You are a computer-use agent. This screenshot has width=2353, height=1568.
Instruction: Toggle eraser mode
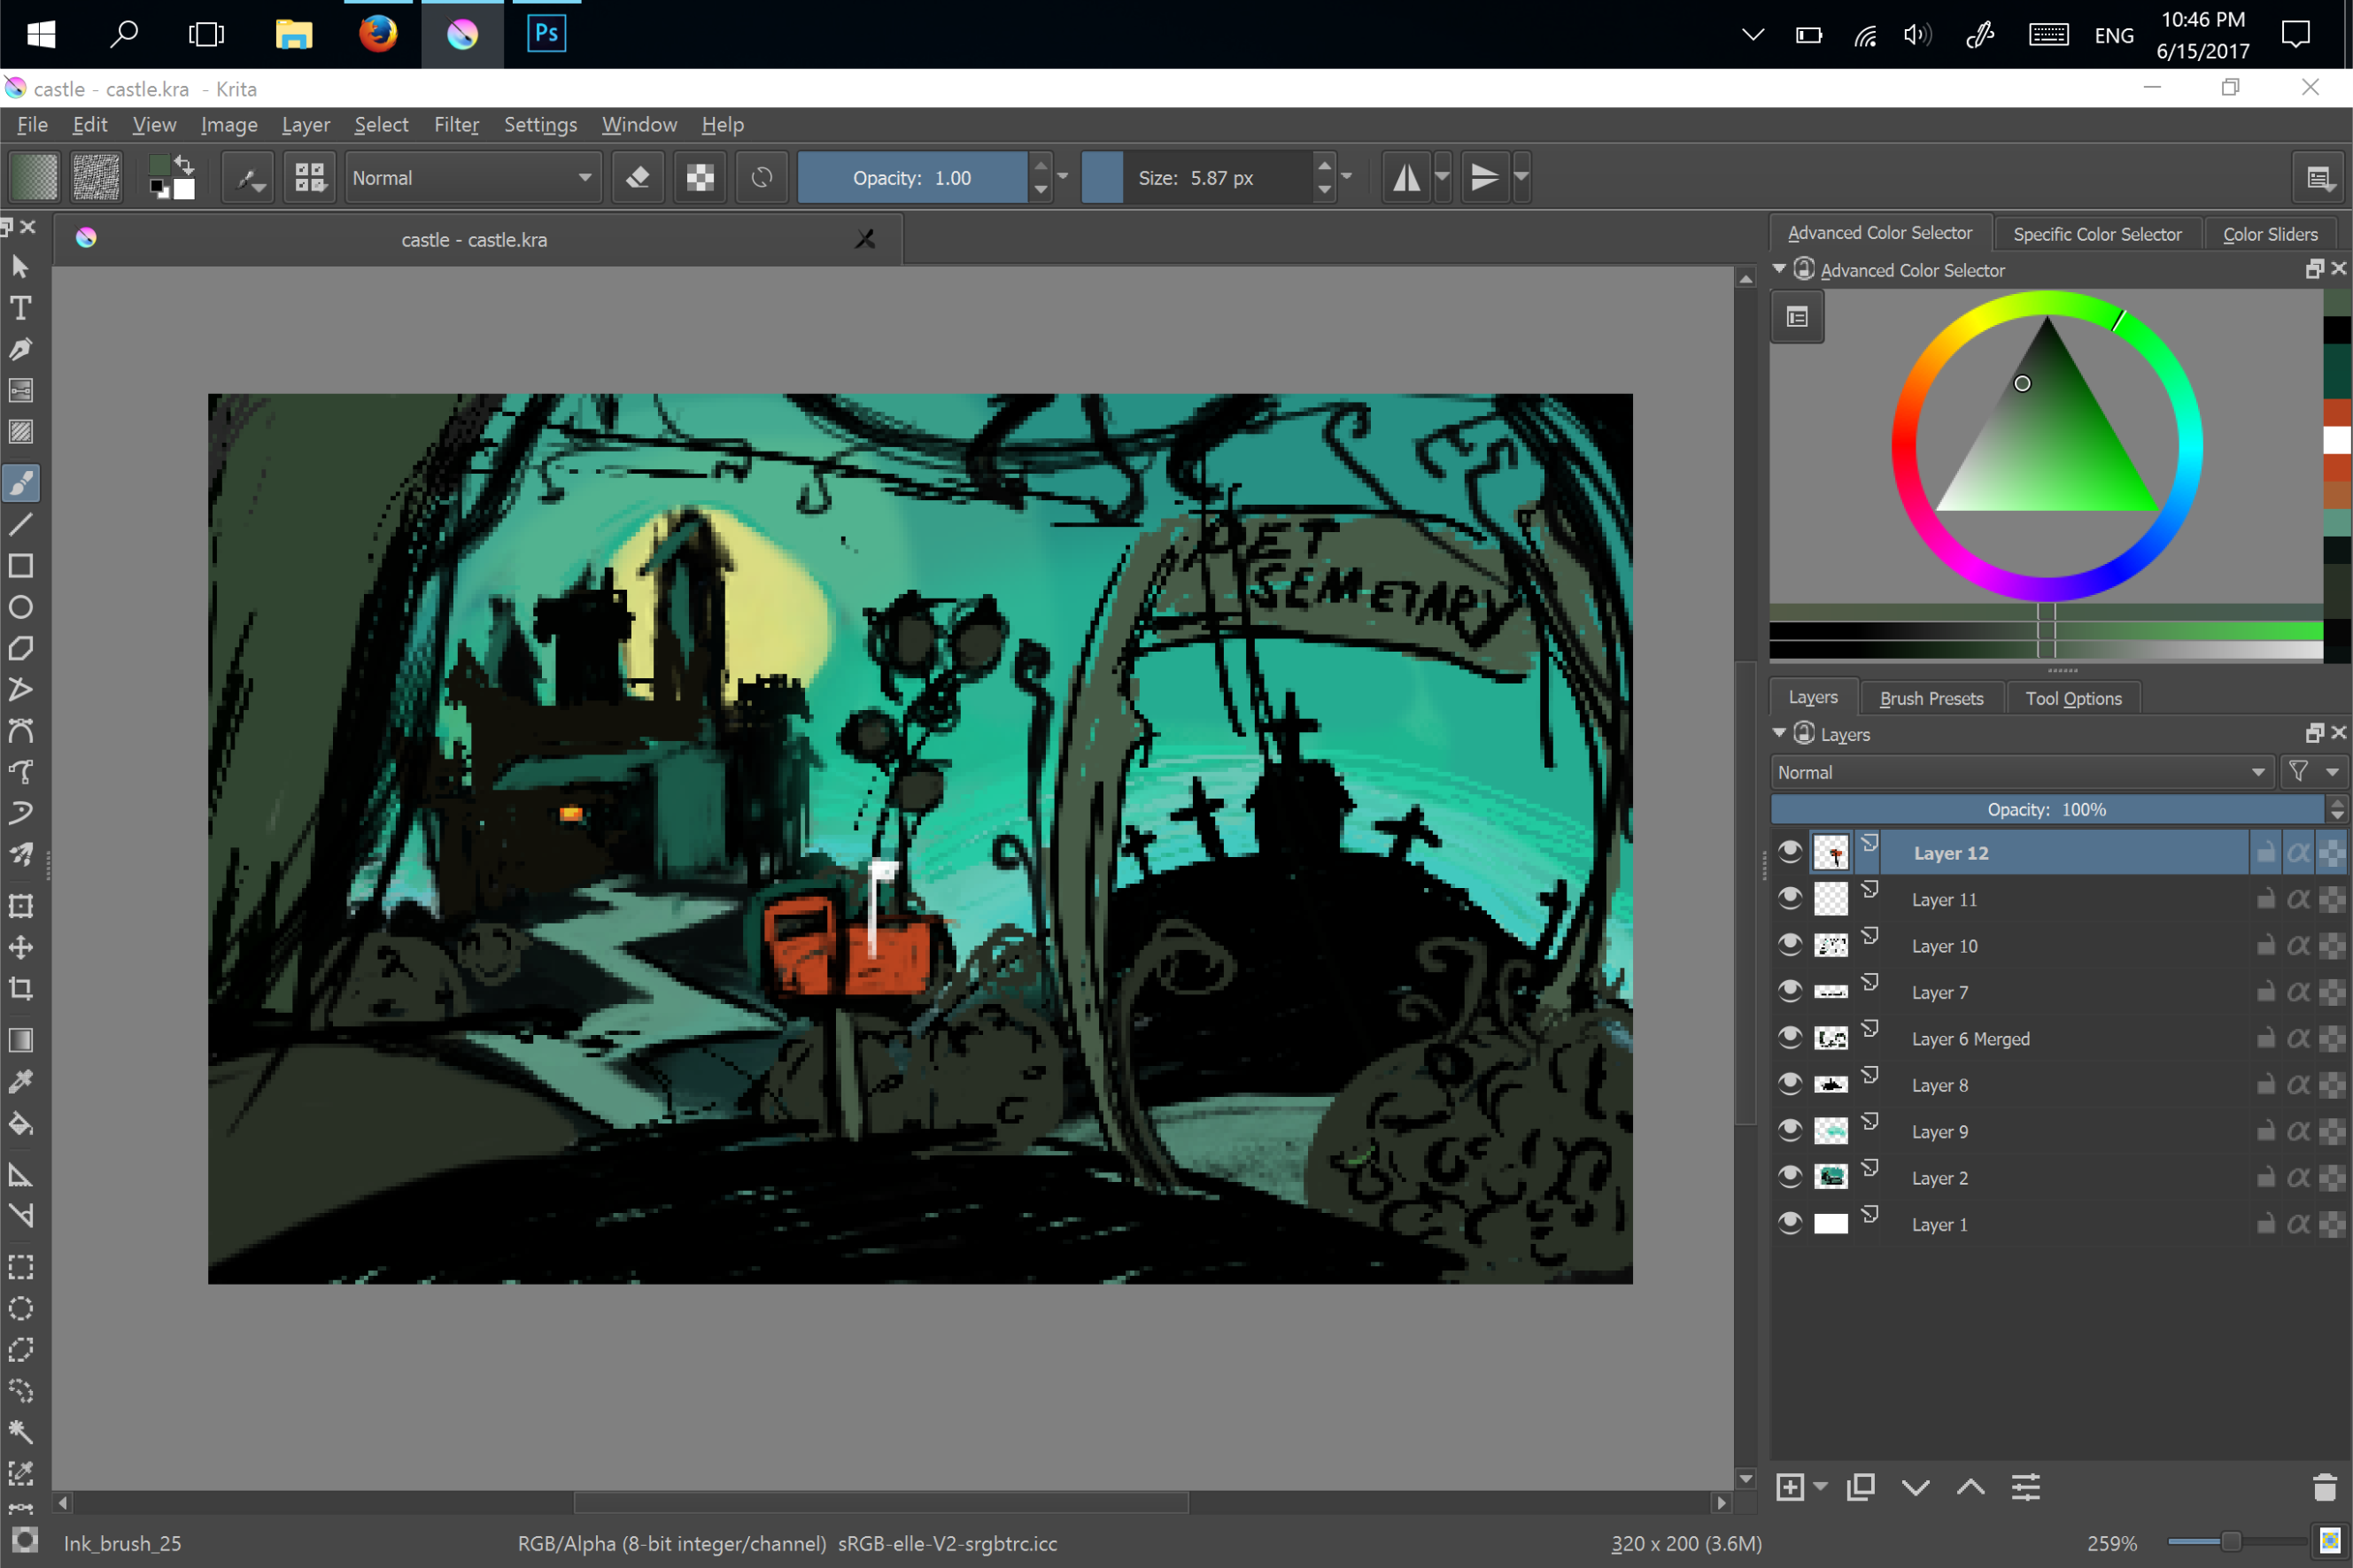point(638,178)
